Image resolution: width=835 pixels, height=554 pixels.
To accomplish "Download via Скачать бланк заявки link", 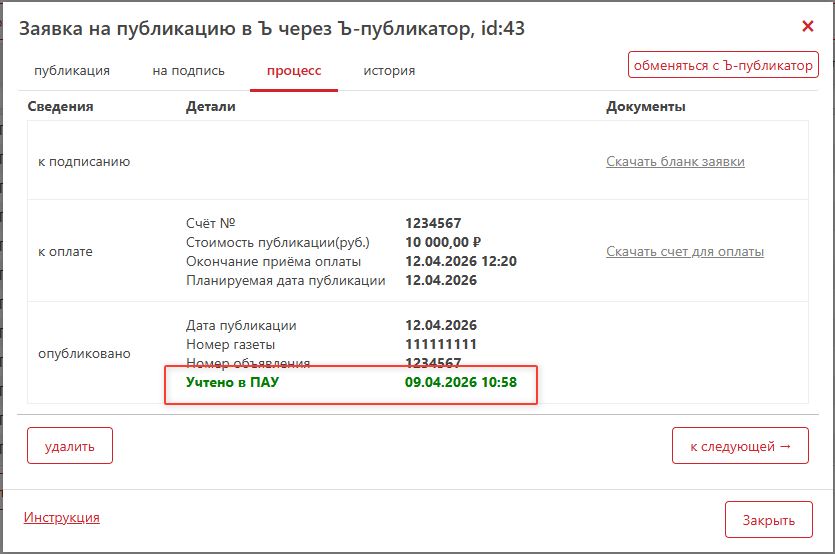I will (675, 162).
